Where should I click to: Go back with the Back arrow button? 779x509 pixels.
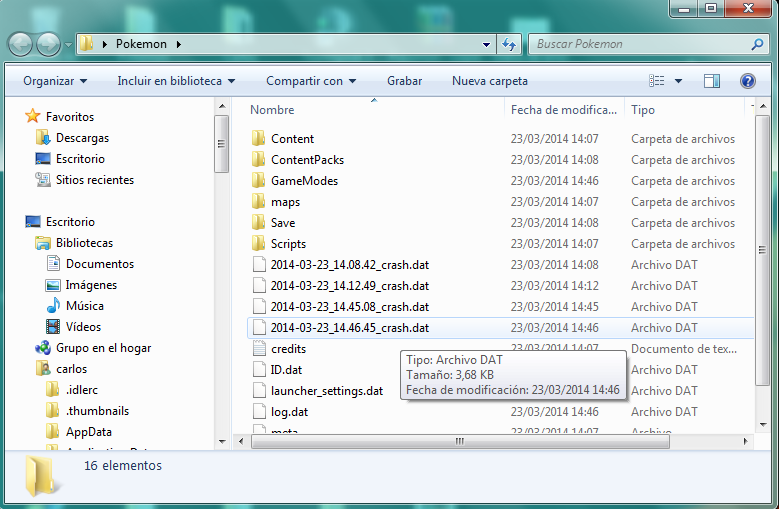(x=20, y=45)
